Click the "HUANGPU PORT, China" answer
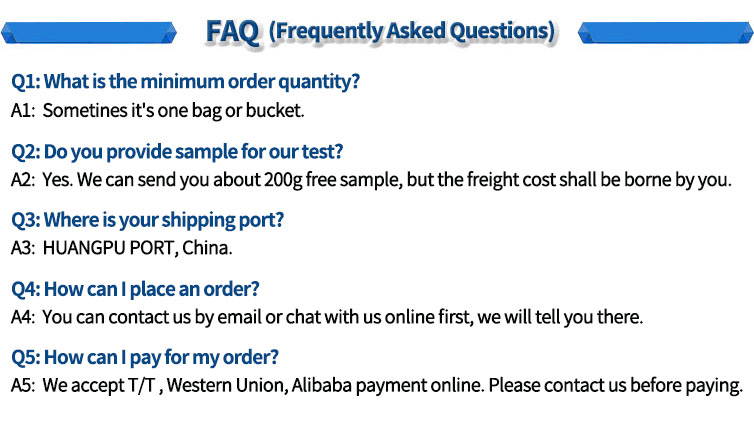 (137, 247)
